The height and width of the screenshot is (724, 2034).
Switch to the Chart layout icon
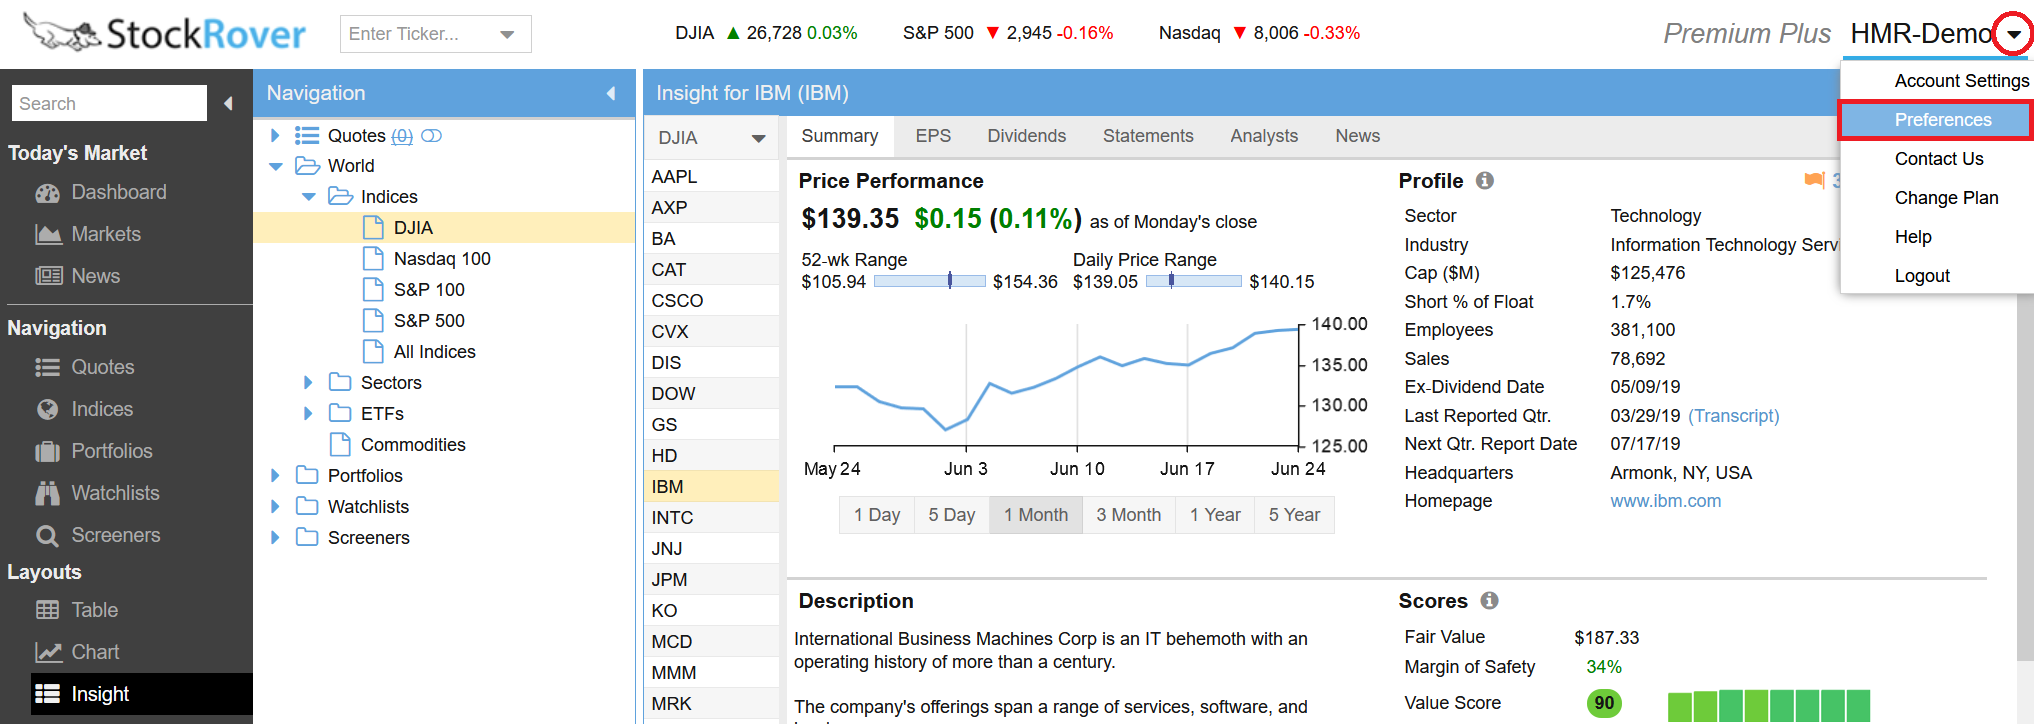pos(47,652)
